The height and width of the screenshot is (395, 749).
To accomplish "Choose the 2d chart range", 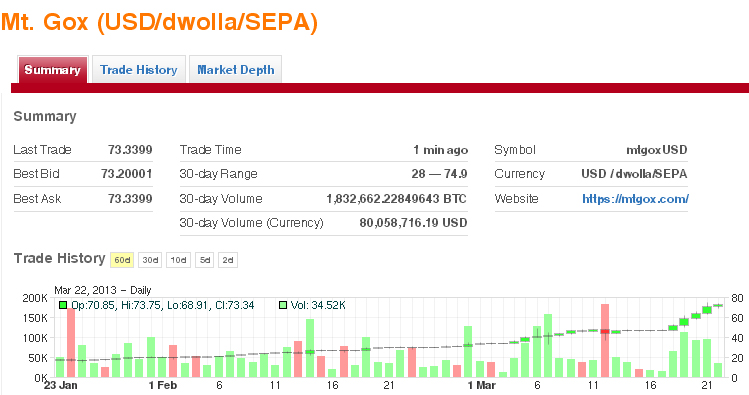I will point(228,260).
